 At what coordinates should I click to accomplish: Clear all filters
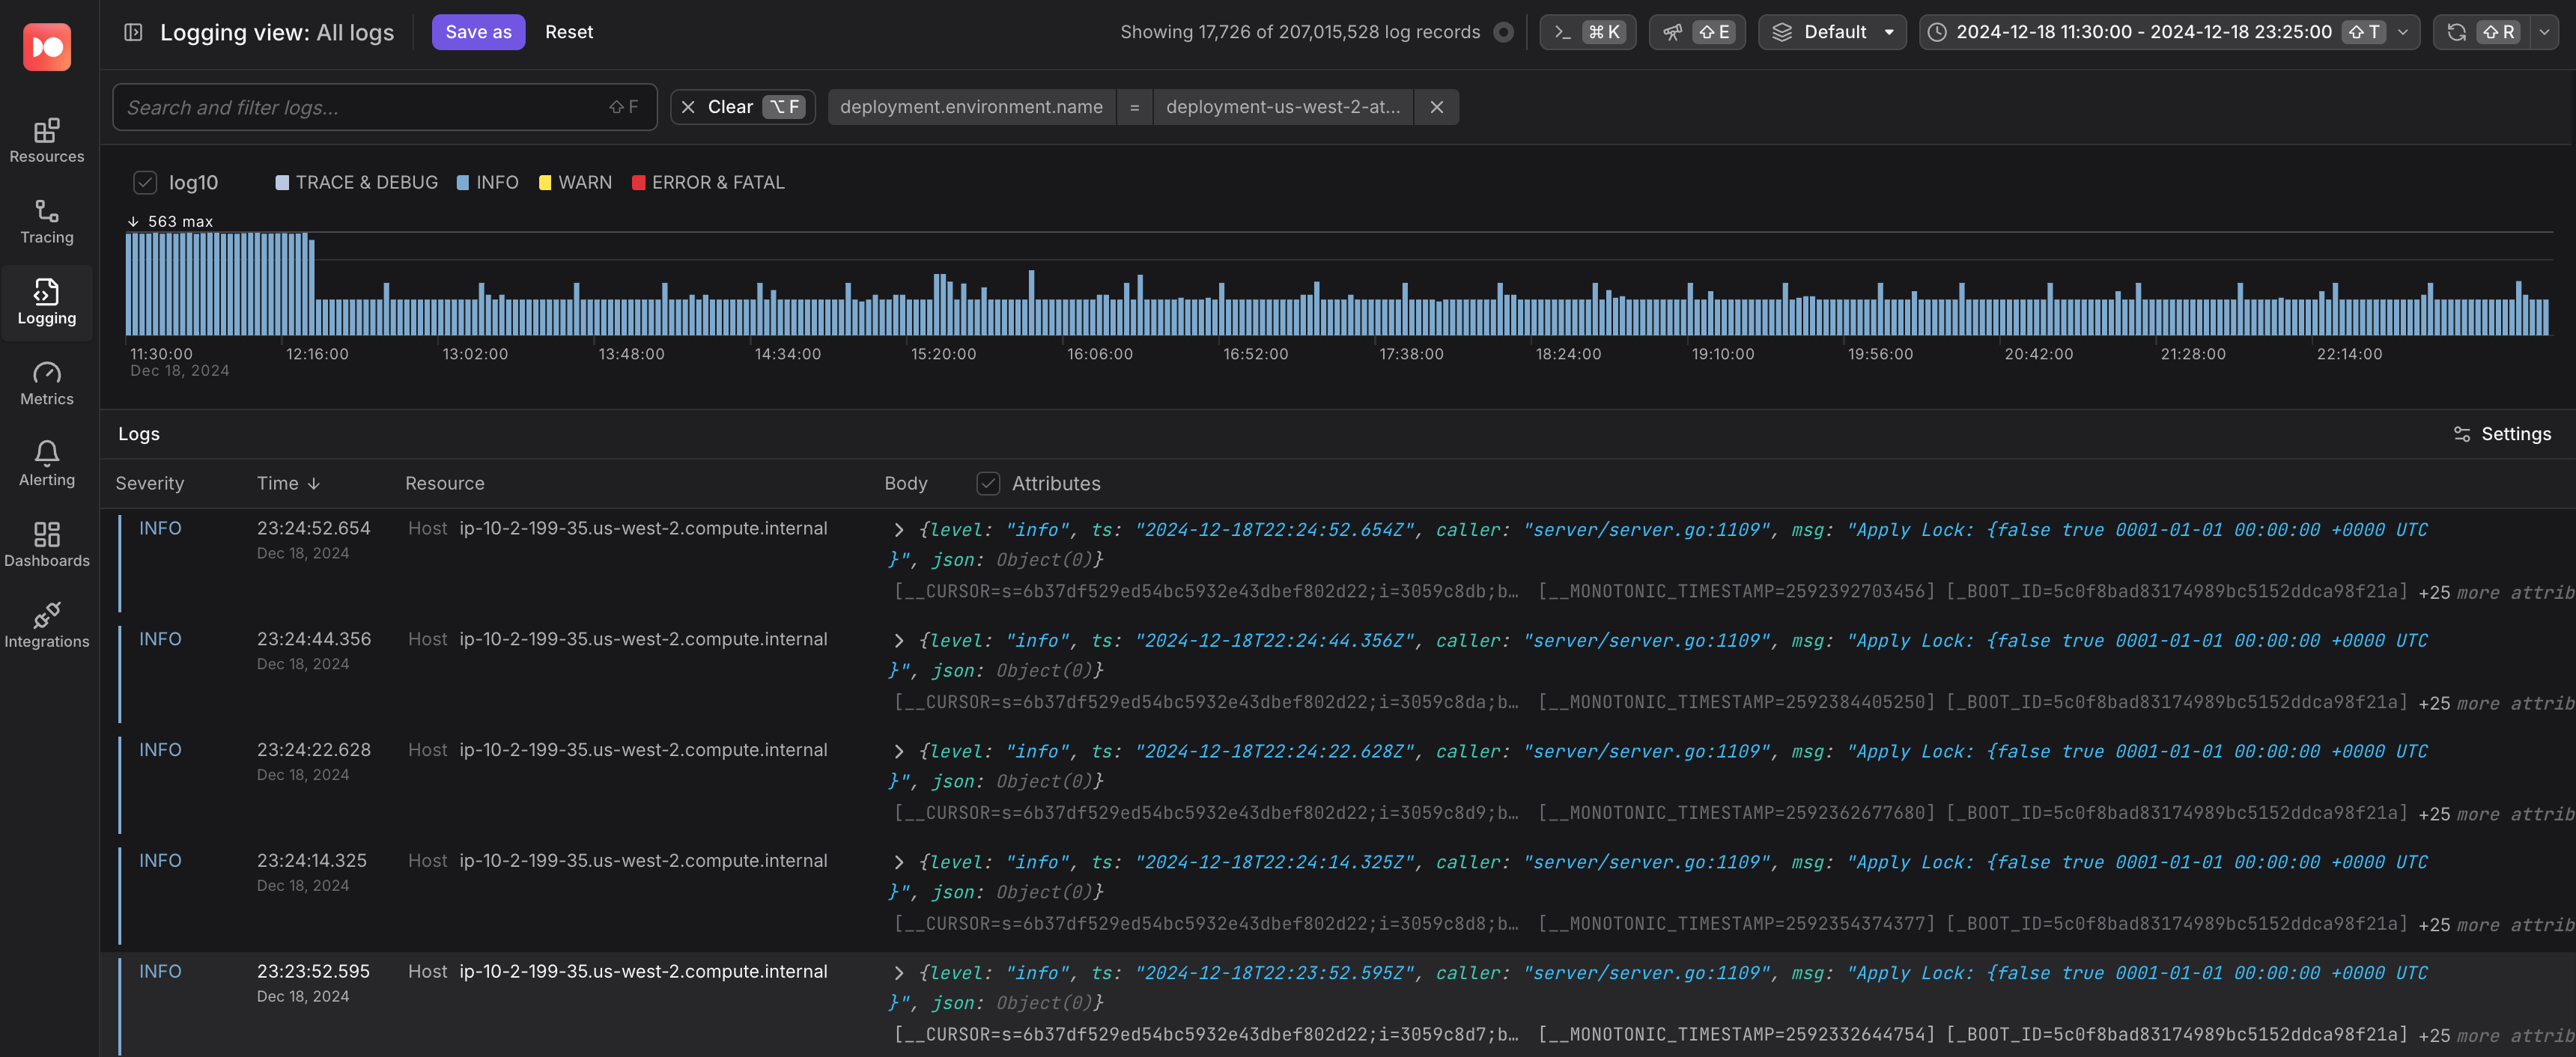coord(743,107)
